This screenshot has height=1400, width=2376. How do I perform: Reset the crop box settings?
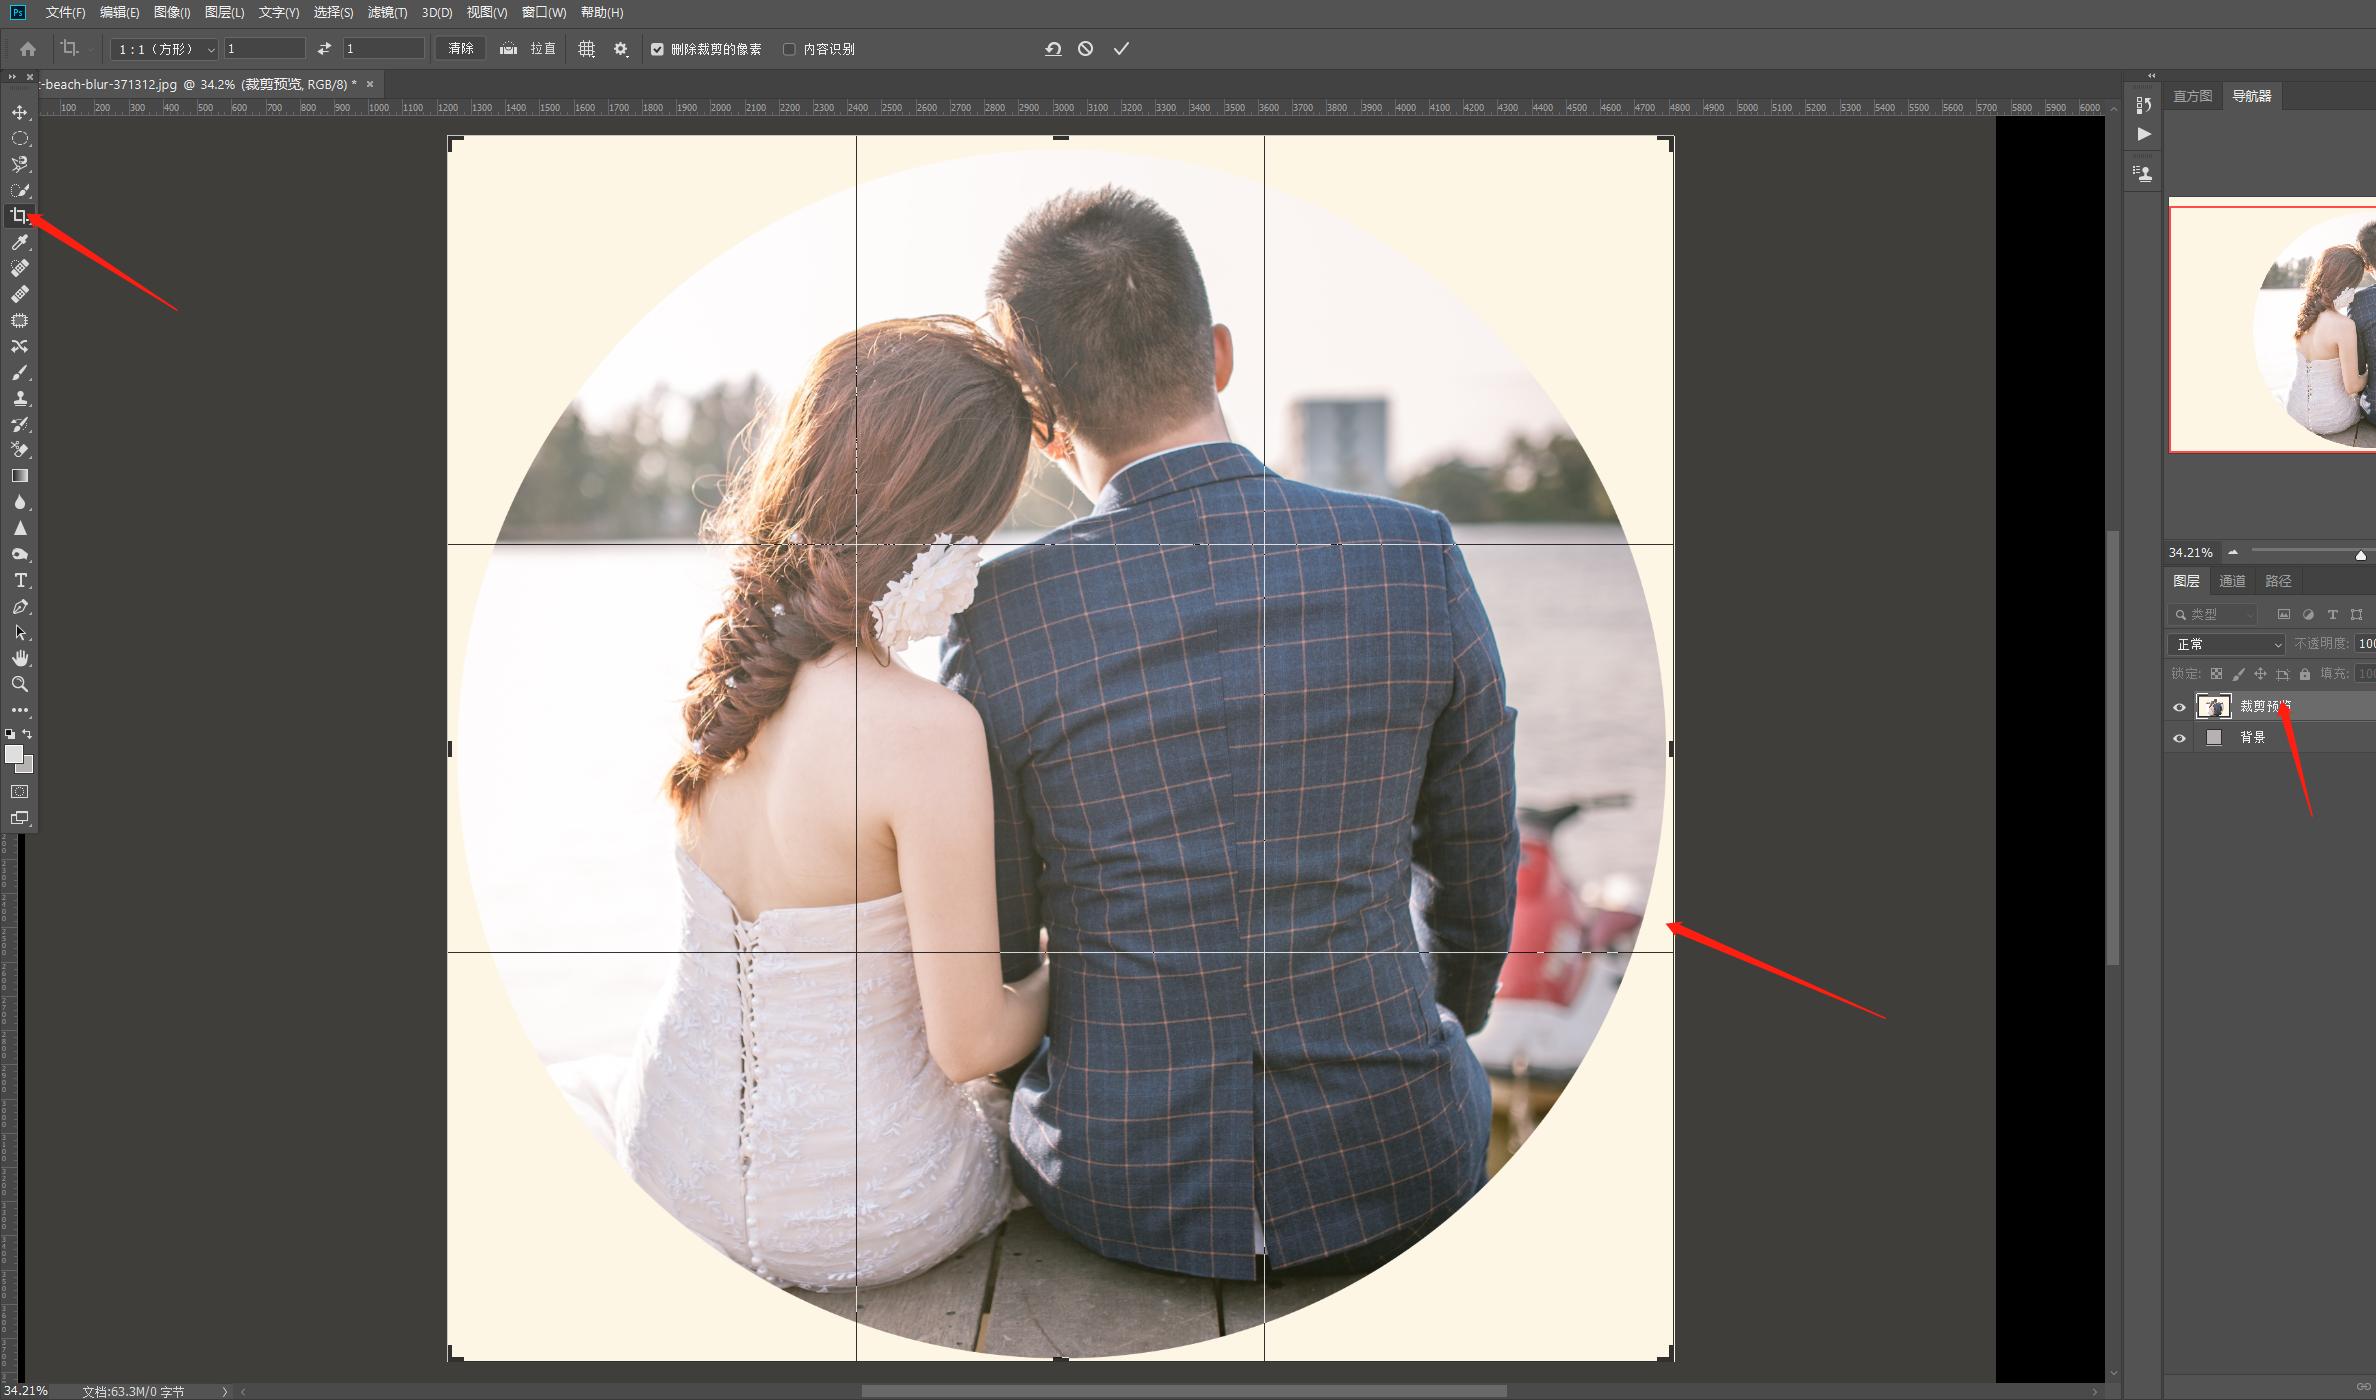tap(1053, 49)
